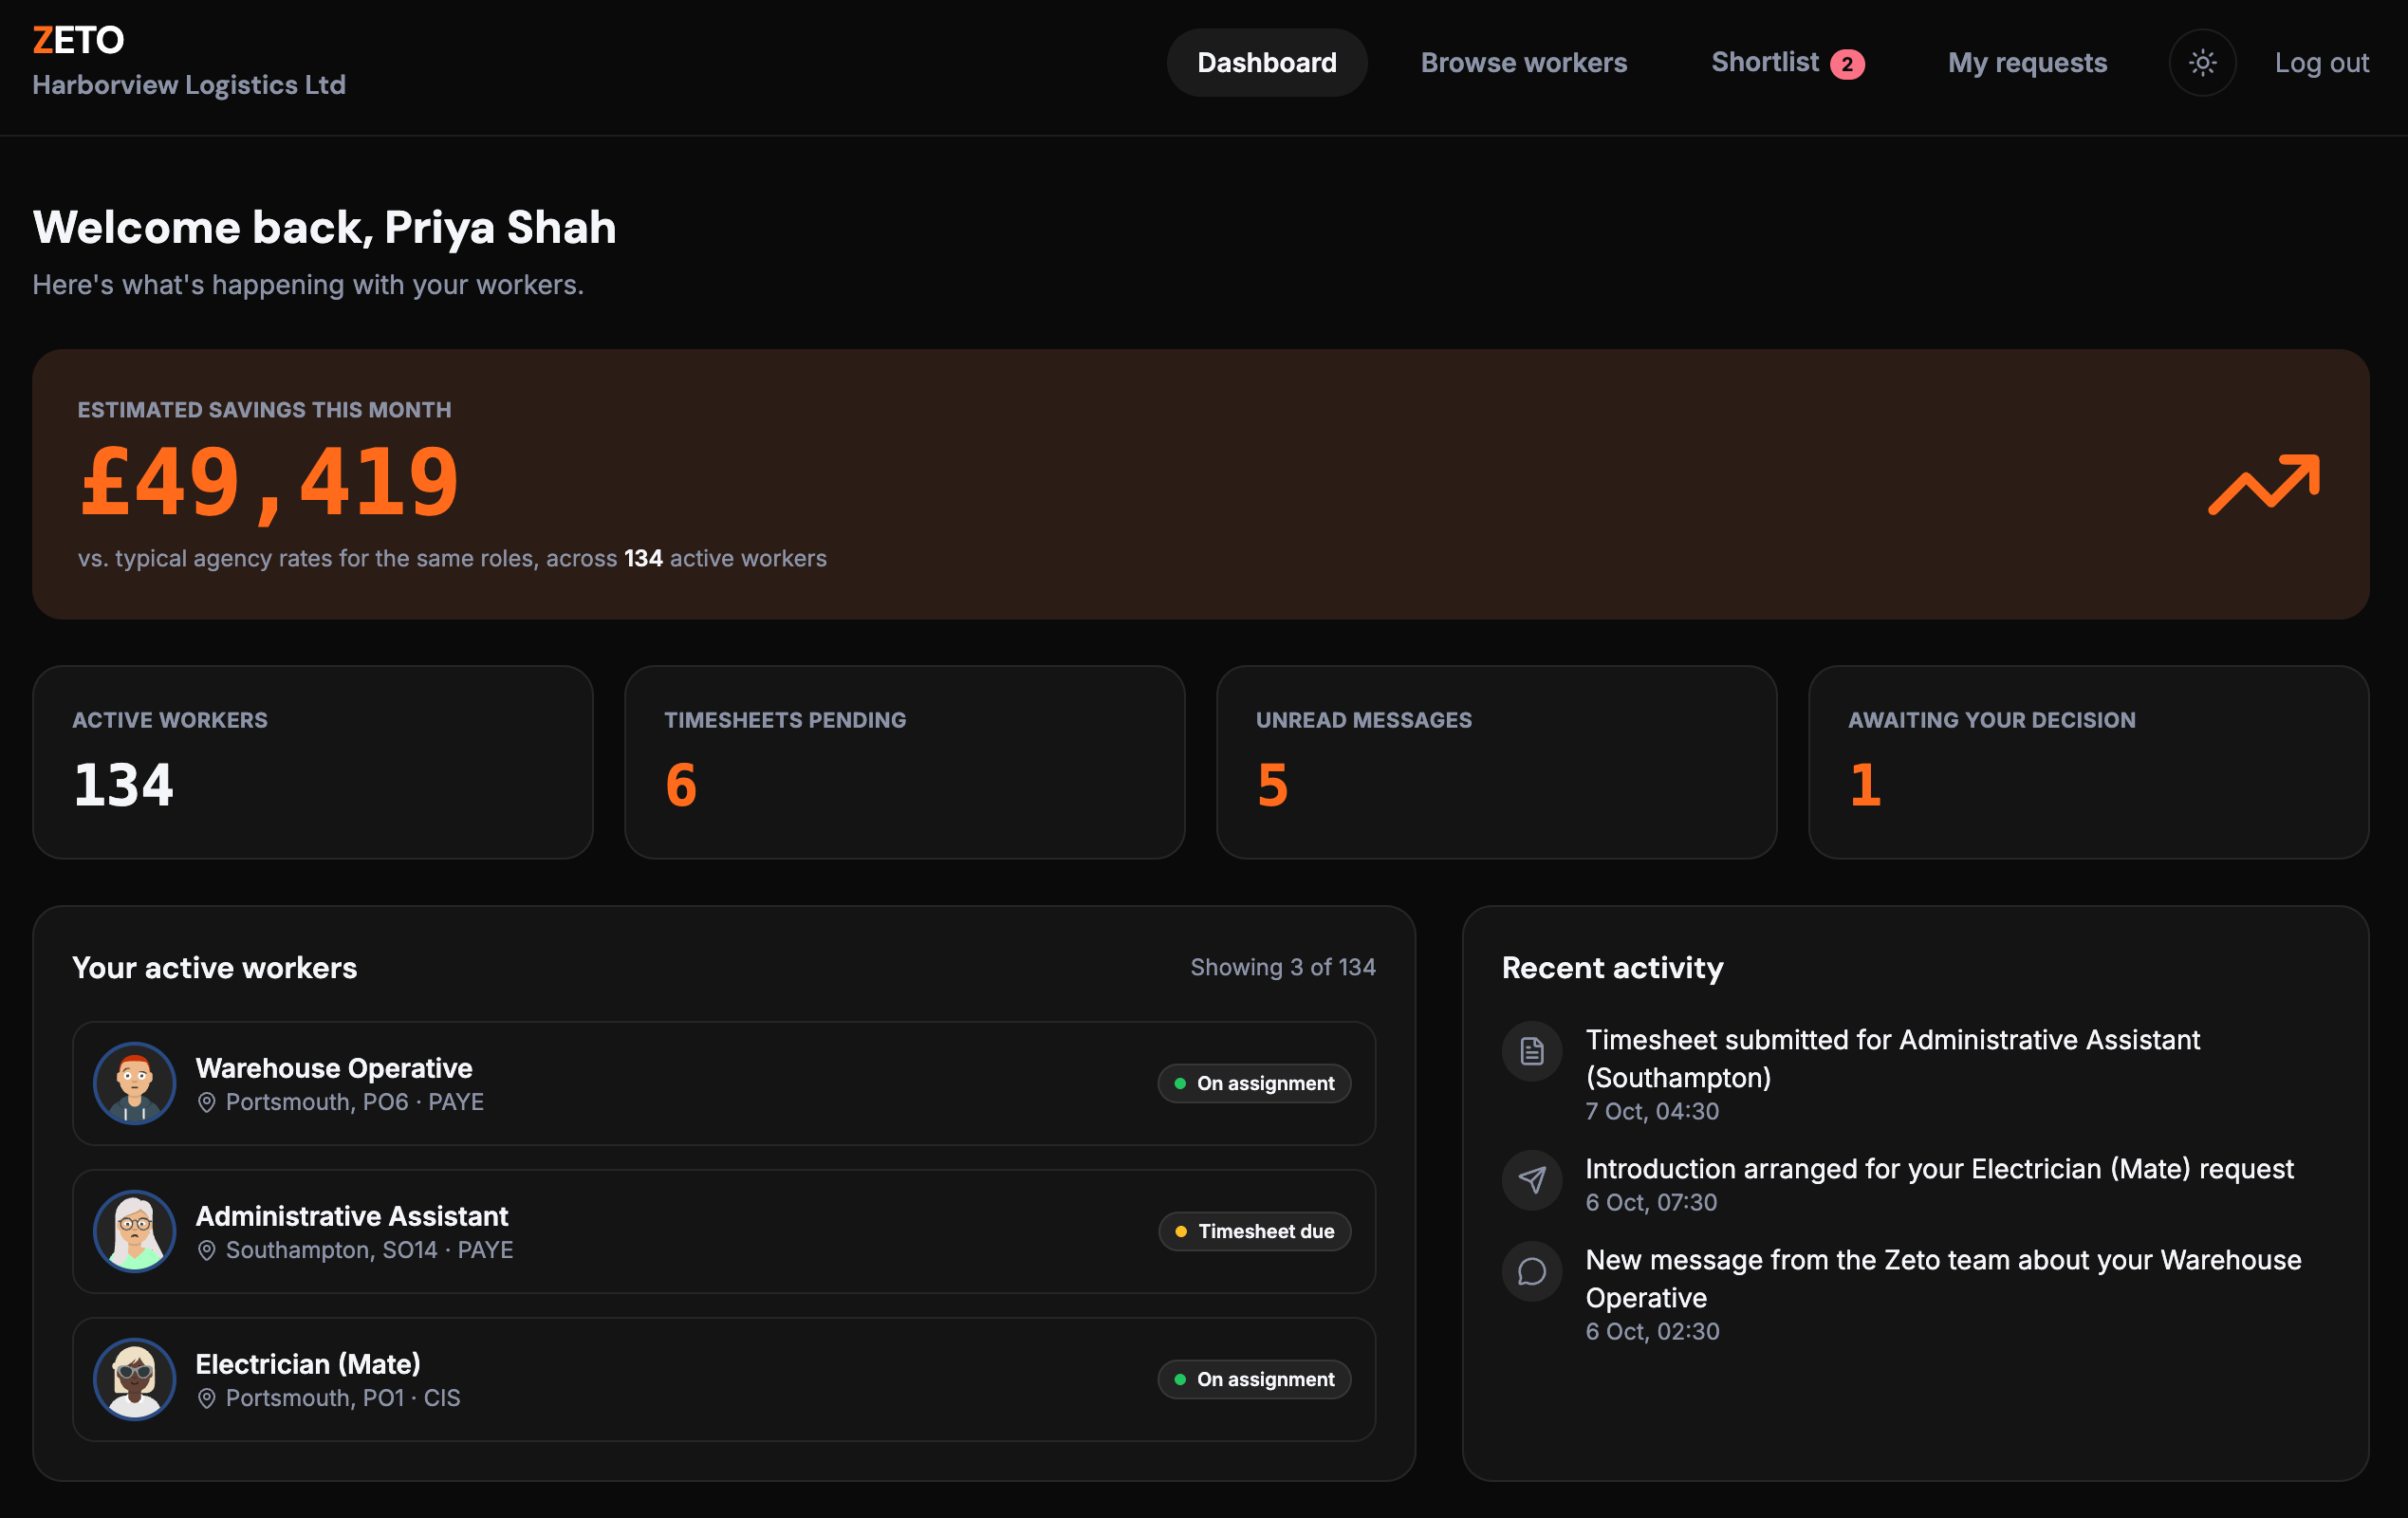2408x1518 pixels.
Task: Click Log out
Action: point(2321,63)
